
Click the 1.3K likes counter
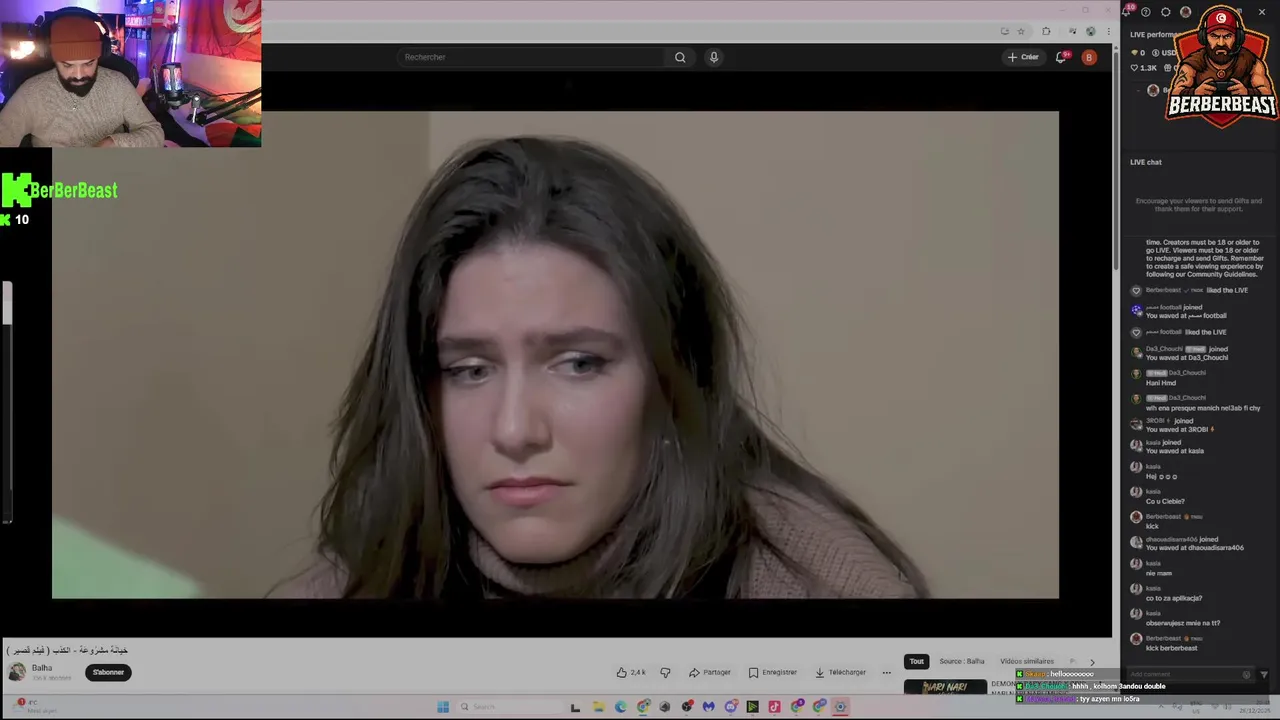pyautogui.click(x=1144, y=68)
